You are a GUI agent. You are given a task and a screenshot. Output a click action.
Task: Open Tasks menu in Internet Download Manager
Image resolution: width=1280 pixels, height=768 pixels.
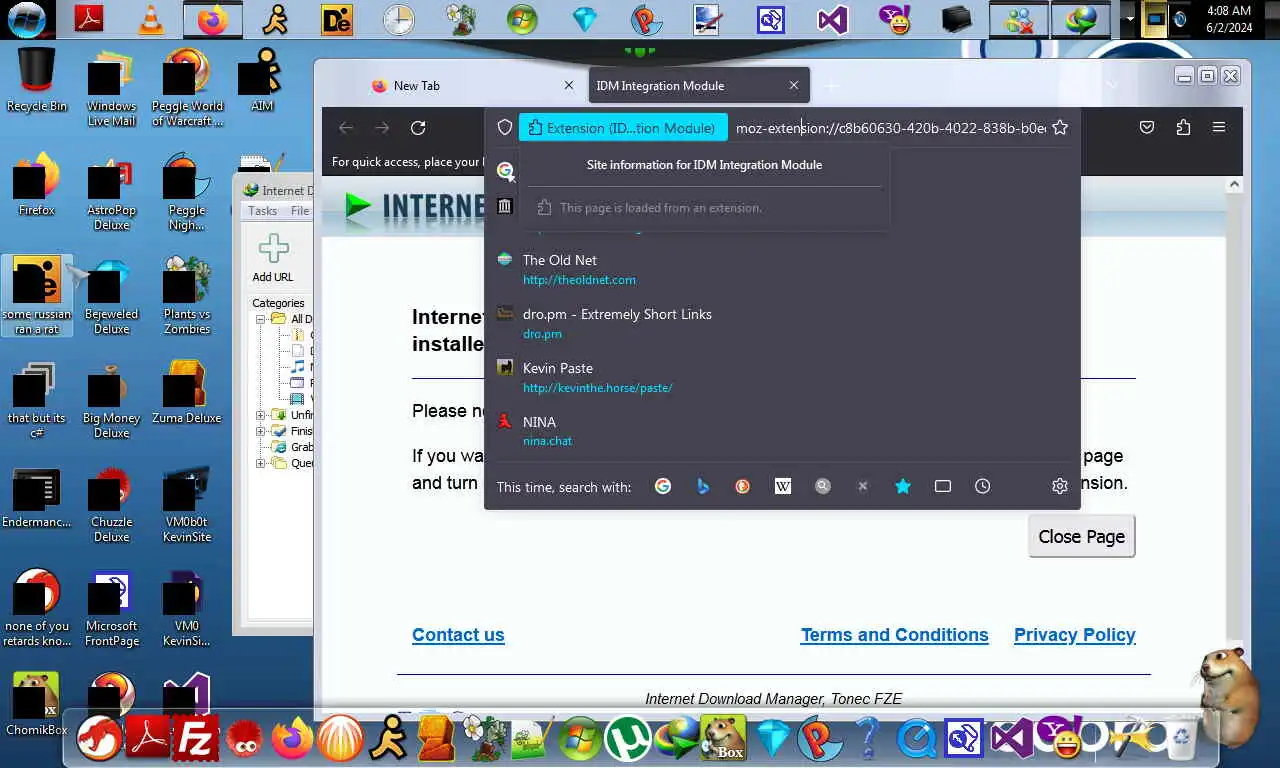262,211
